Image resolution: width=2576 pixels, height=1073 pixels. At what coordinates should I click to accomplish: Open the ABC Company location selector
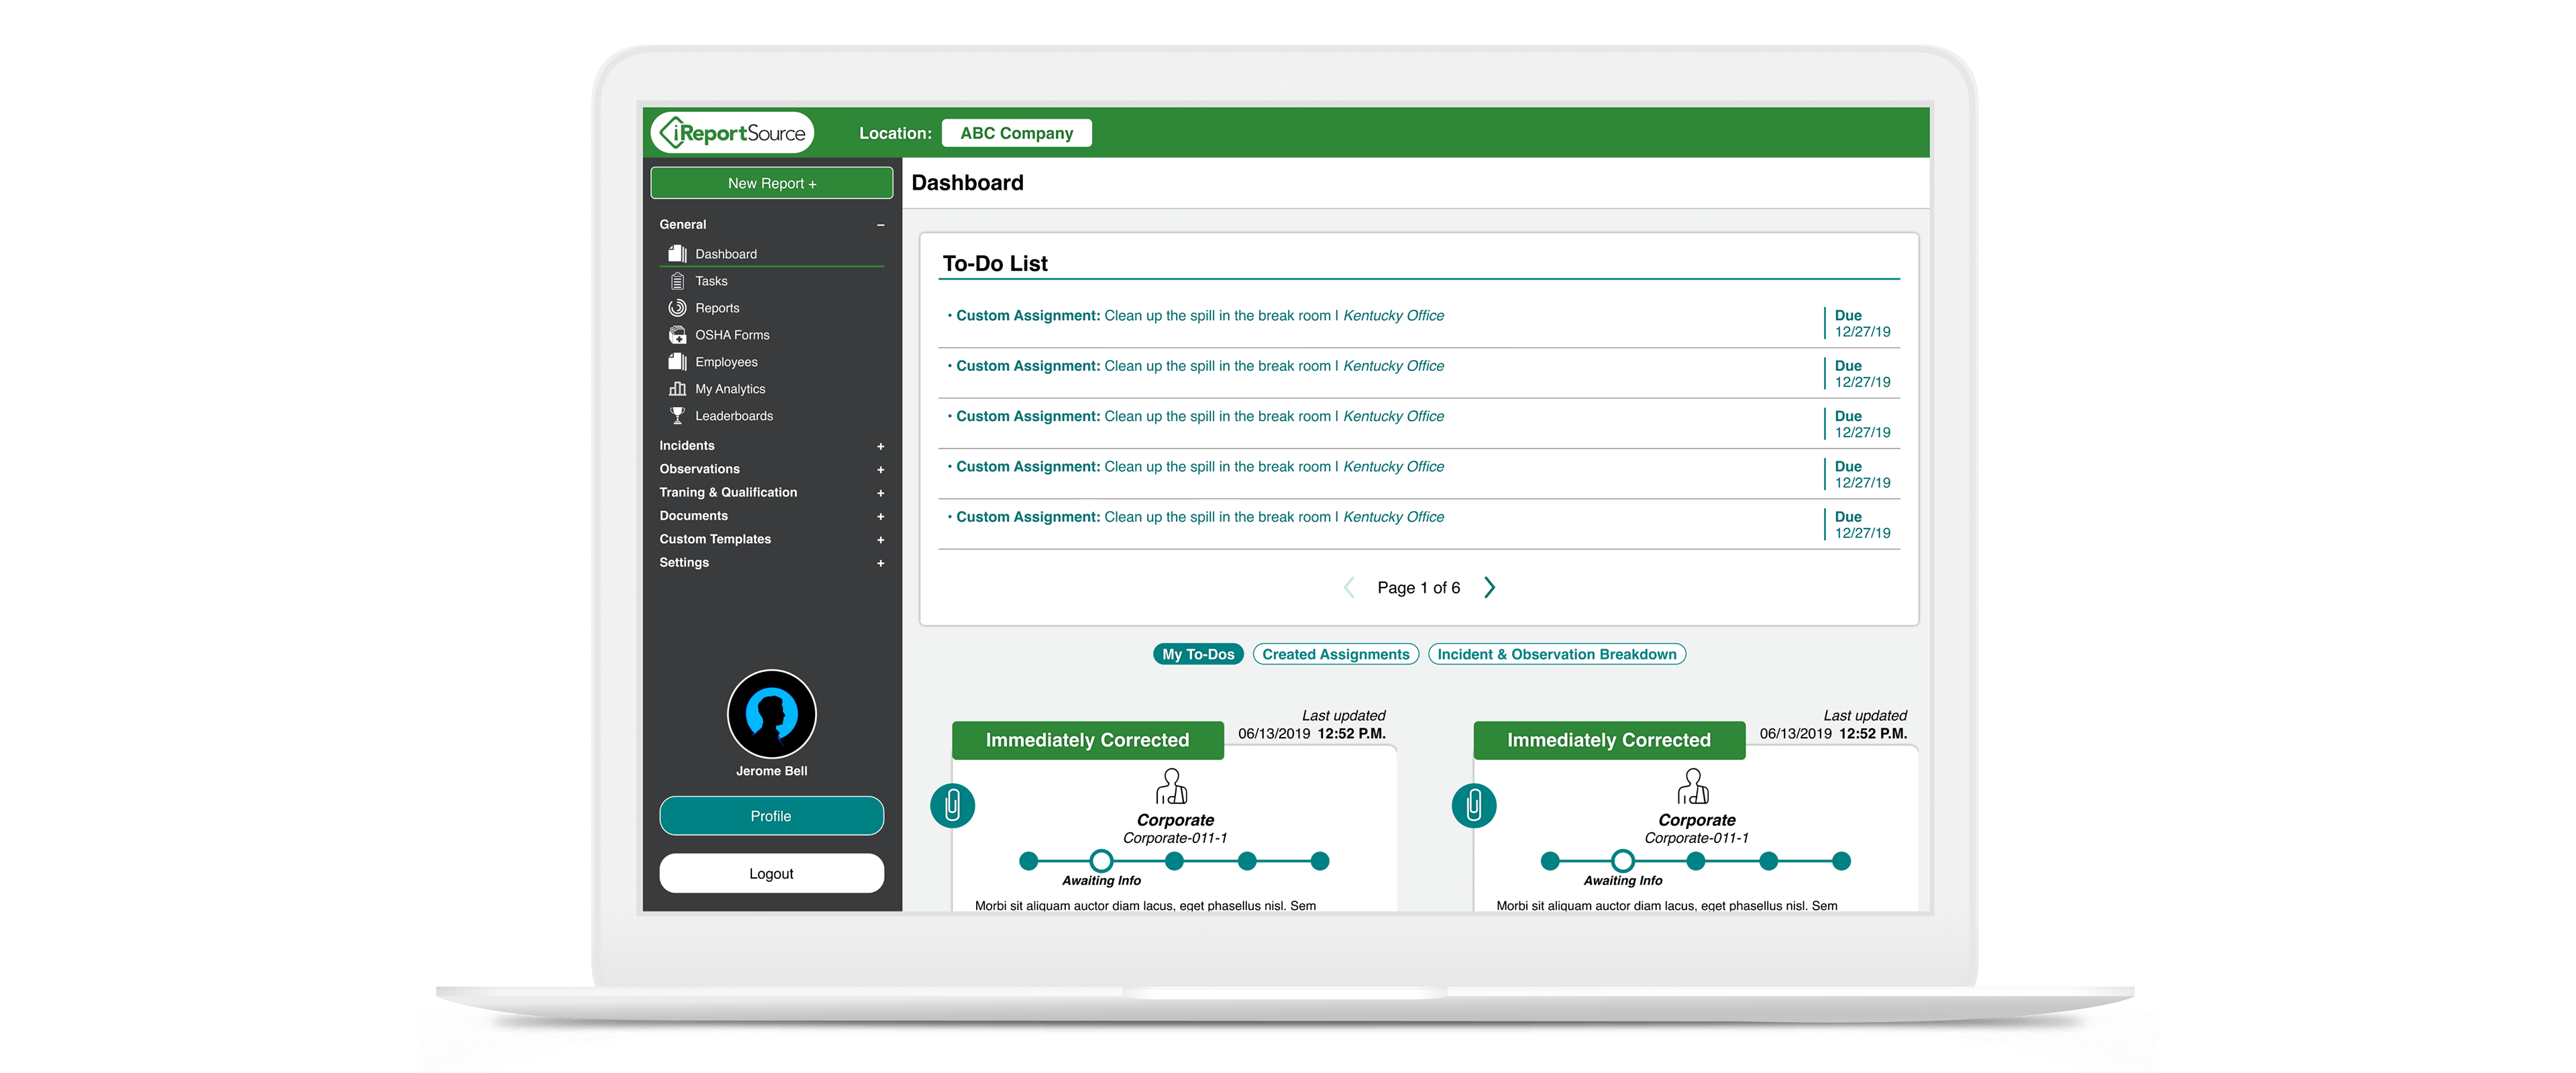[x=1016, y=133]
